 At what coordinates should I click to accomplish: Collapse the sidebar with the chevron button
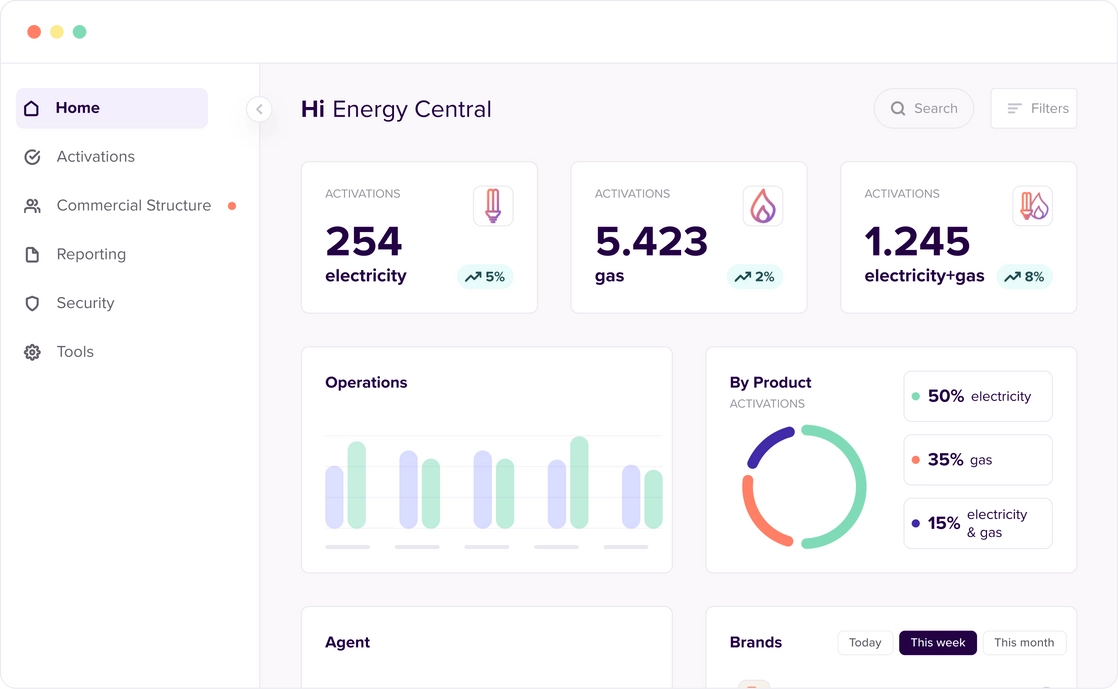(259, 109)
